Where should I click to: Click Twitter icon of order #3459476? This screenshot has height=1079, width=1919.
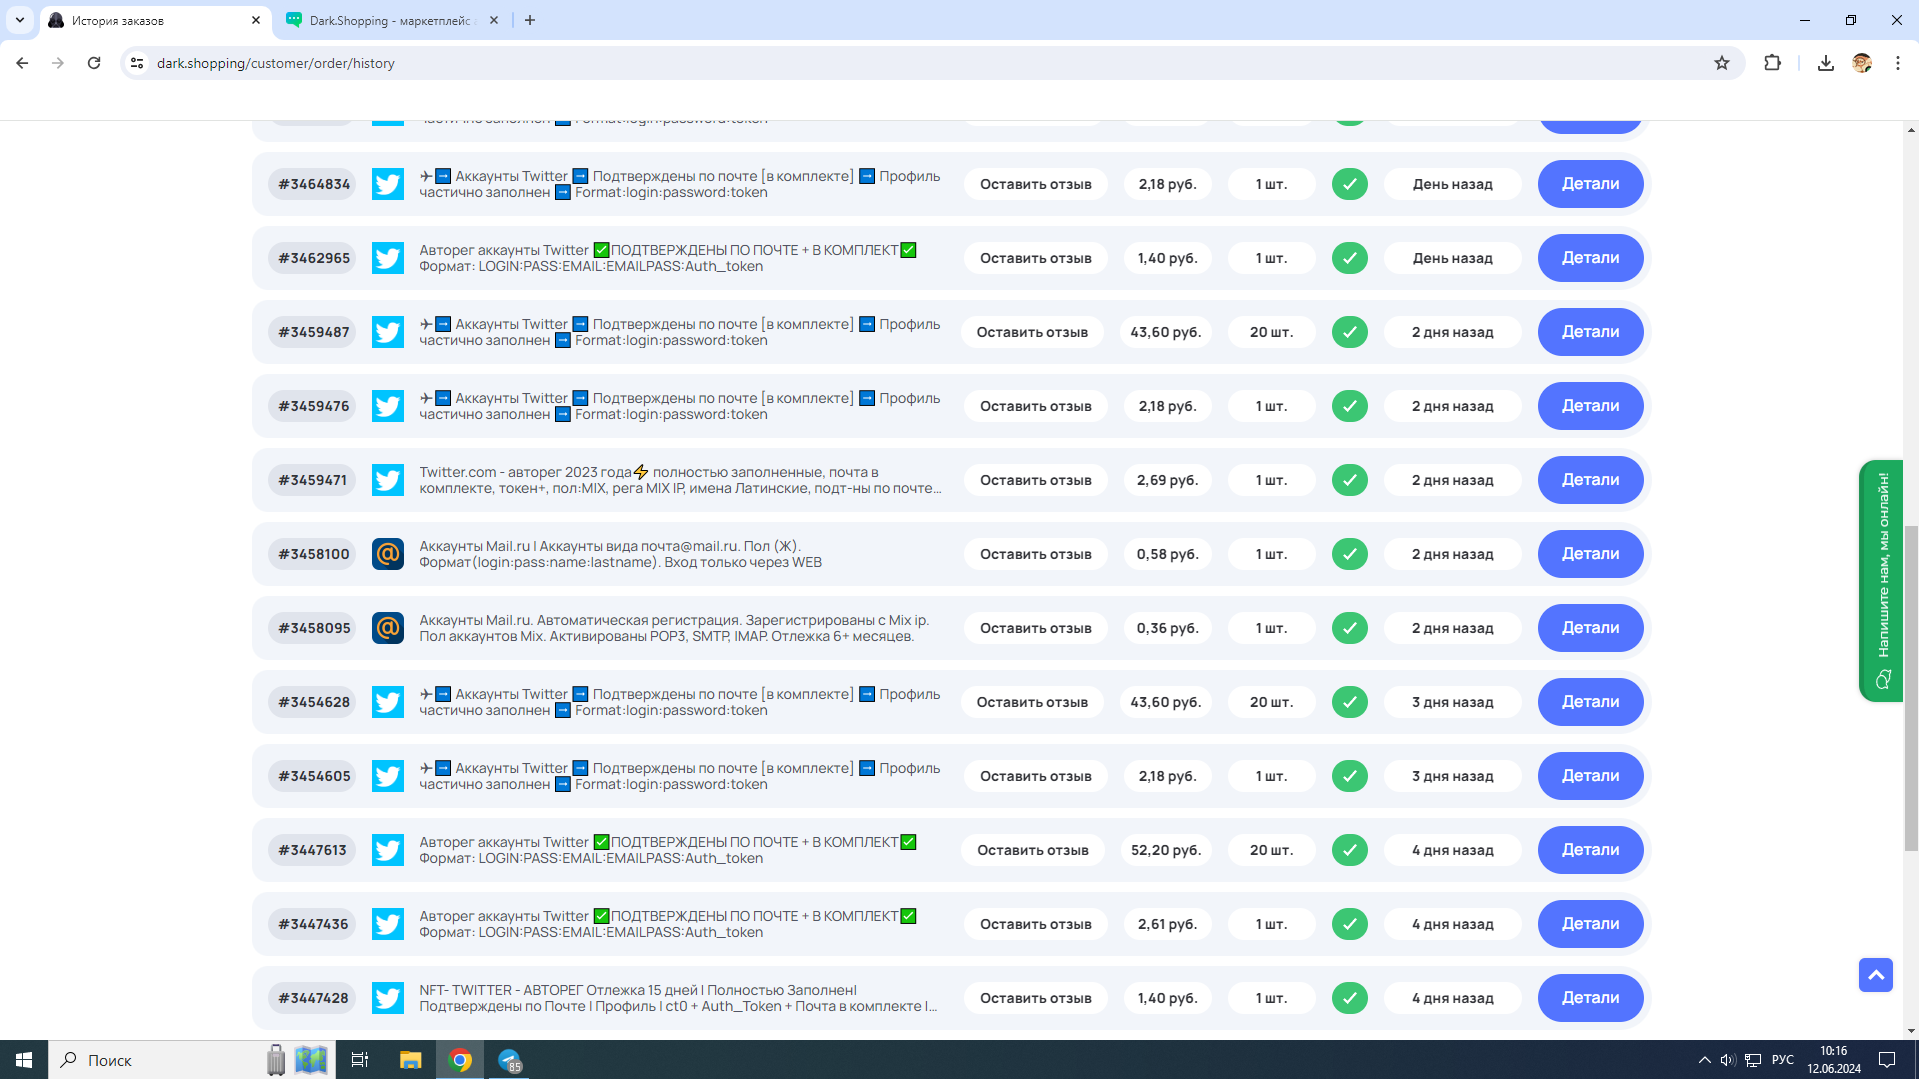(x=388, y=406)
